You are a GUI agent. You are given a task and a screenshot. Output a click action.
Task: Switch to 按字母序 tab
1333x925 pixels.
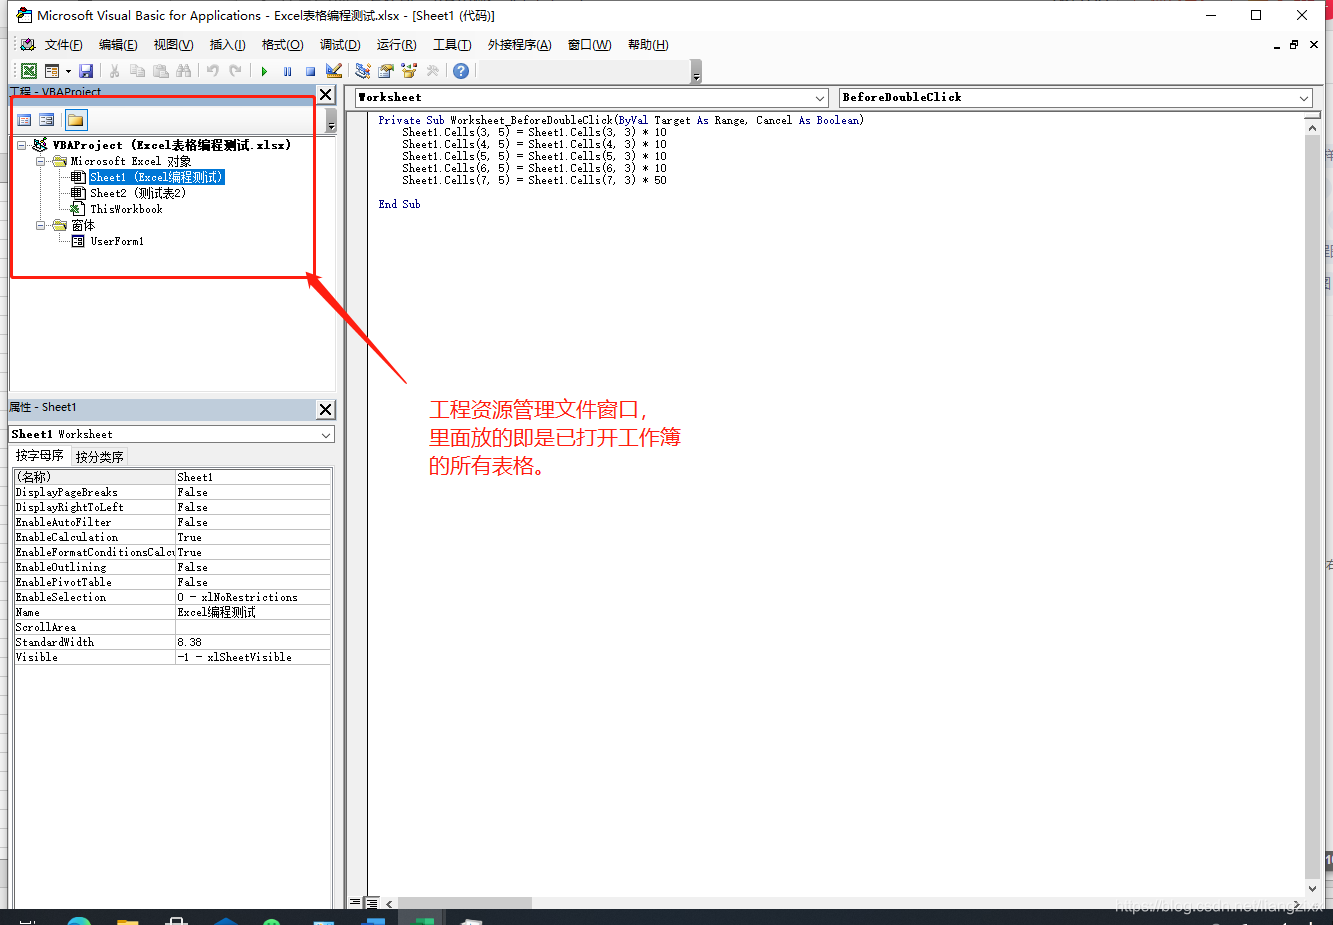(40, 456)
